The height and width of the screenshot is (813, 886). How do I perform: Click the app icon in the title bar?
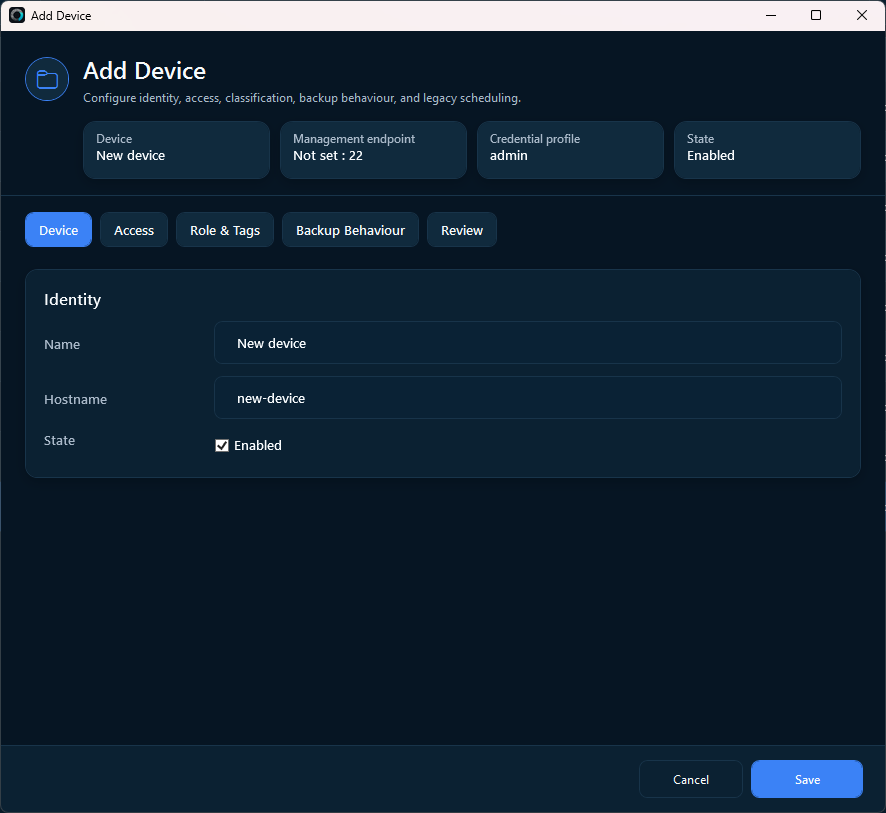pyautogui.click(x=17, y=15)
